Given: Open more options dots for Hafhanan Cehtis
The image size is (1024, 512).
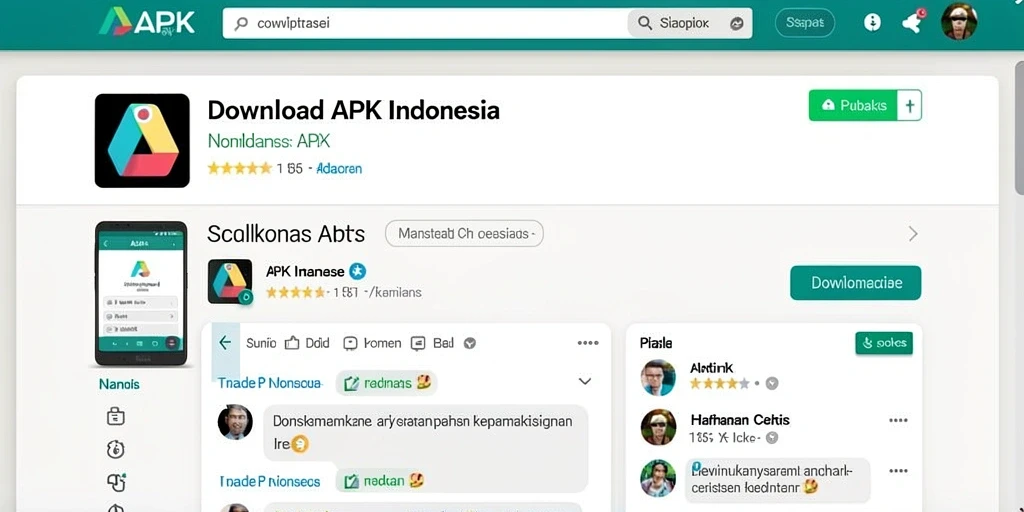Looking at the screenshot, I should tap(899, 420).
